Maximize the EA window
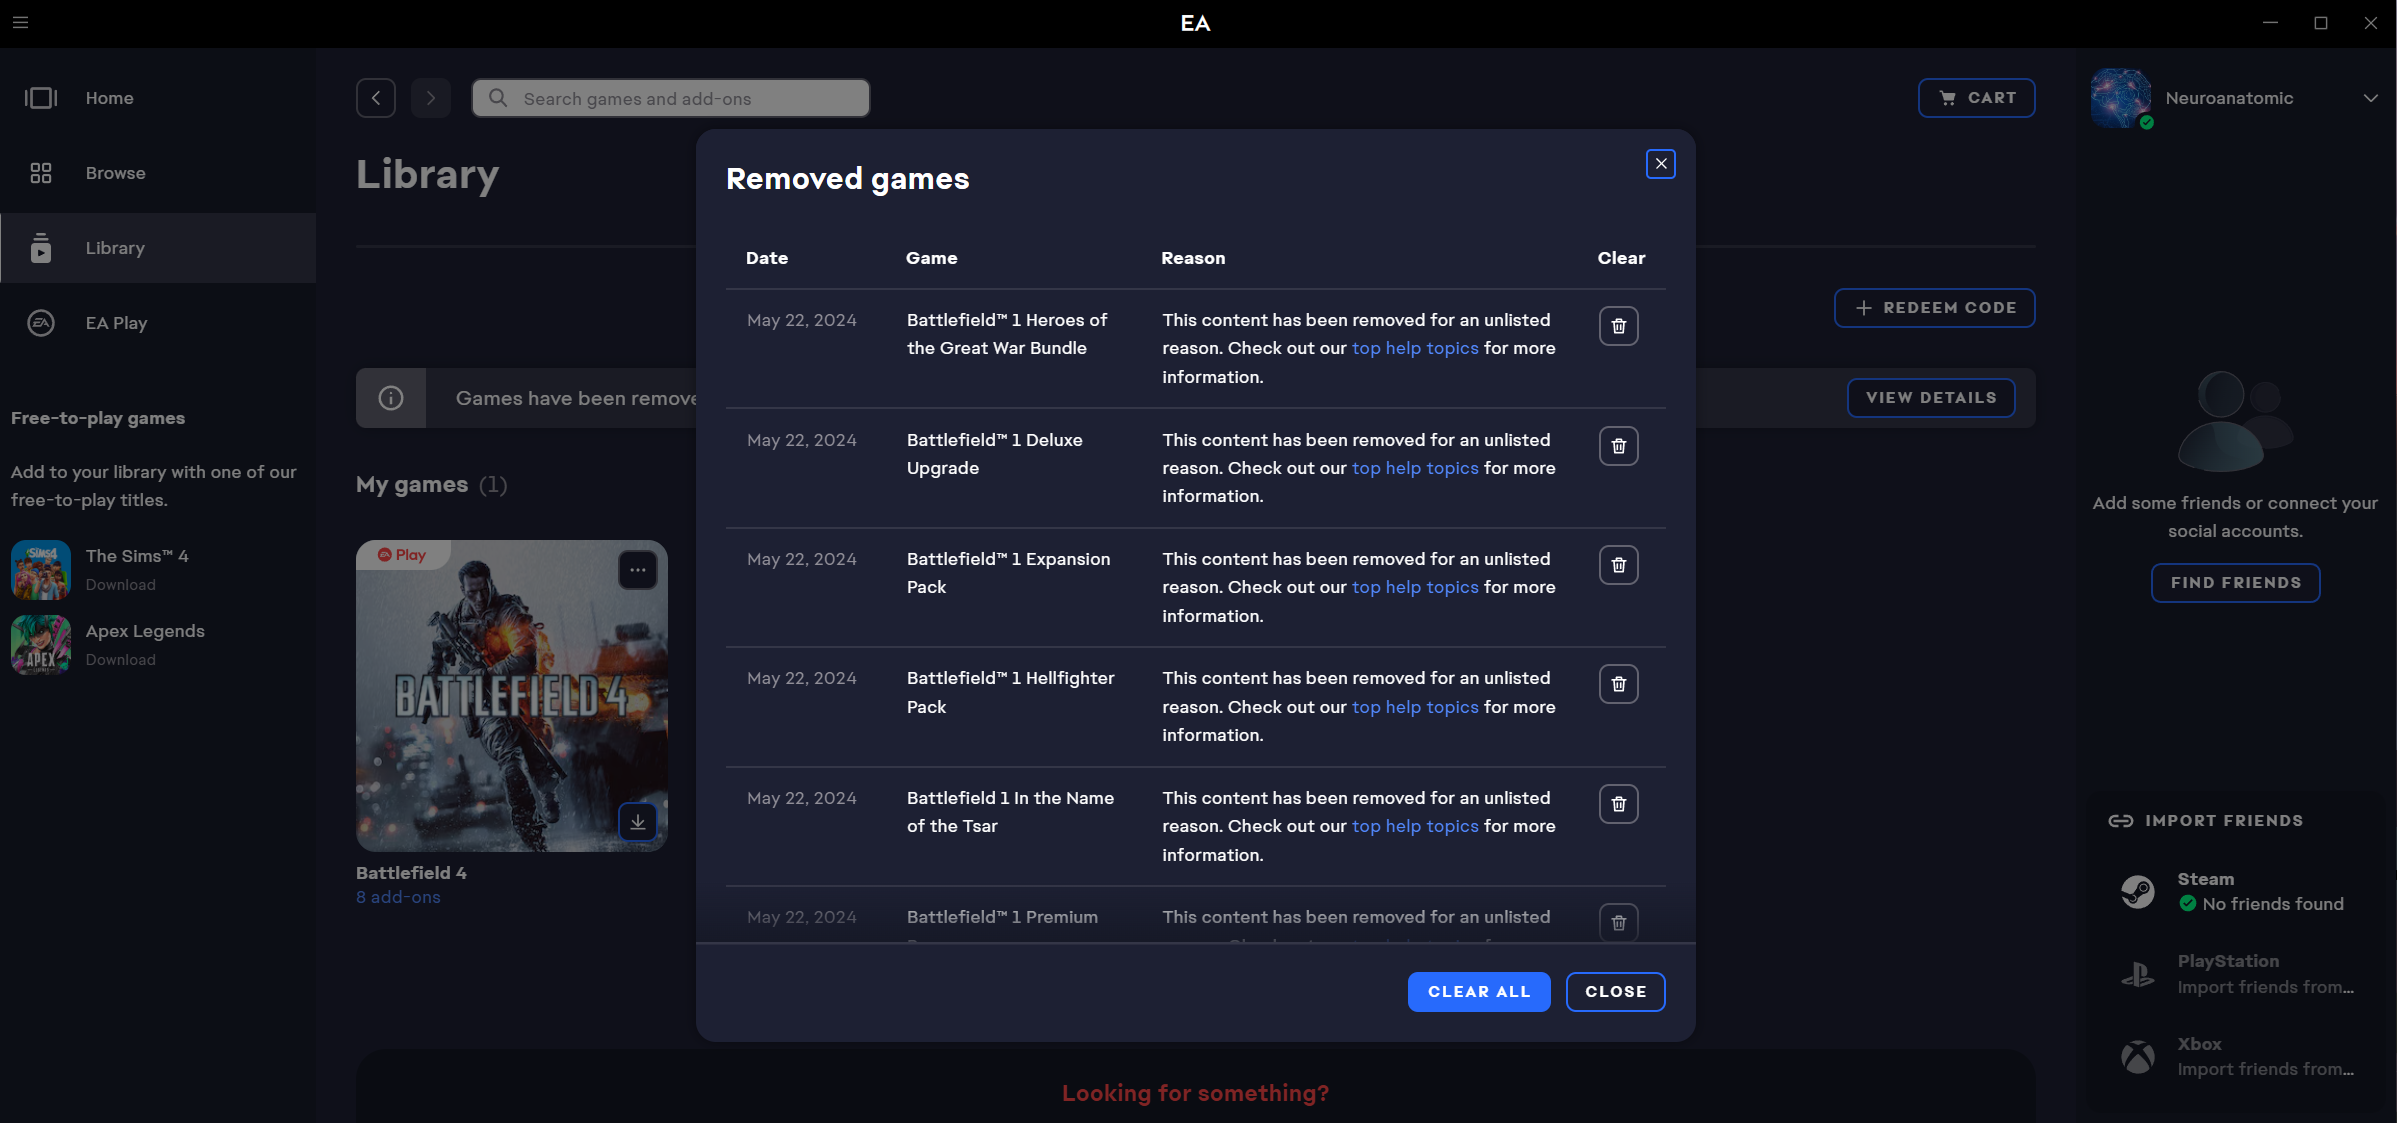2397x1123 pixels. (2320, 23)
